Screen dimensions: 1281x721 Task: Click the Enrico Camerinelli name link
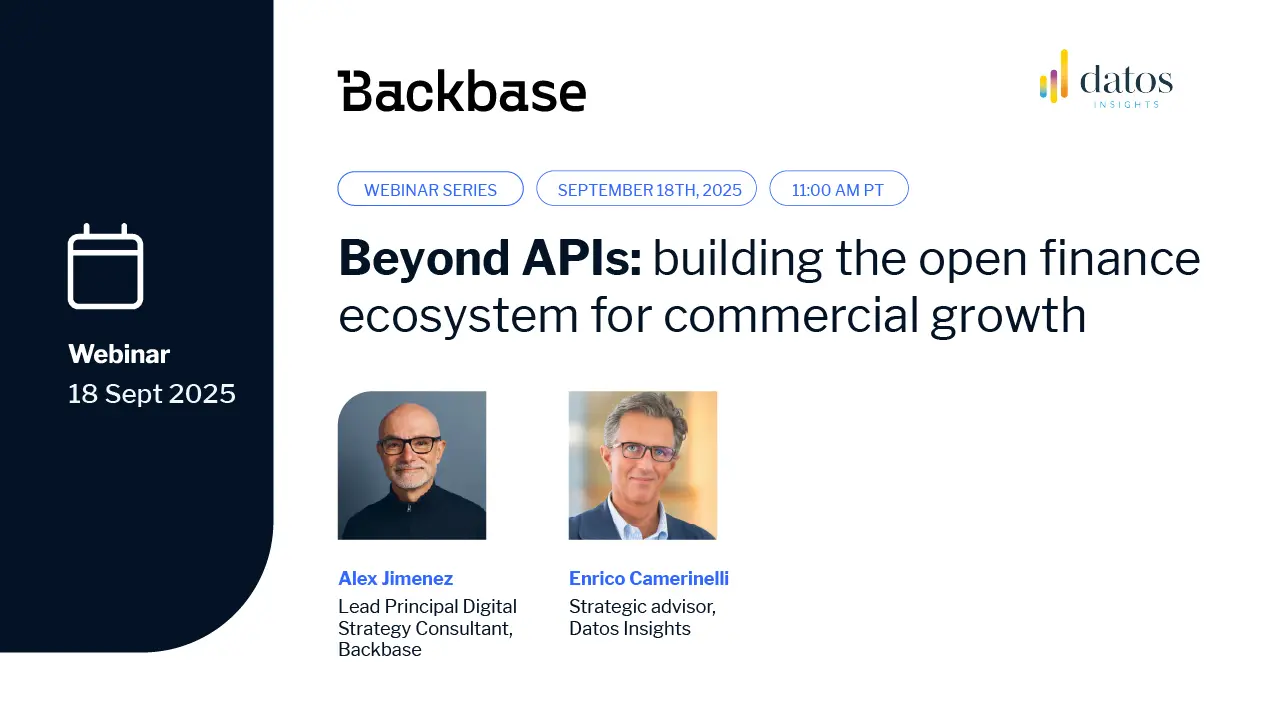tap(649, 578)
